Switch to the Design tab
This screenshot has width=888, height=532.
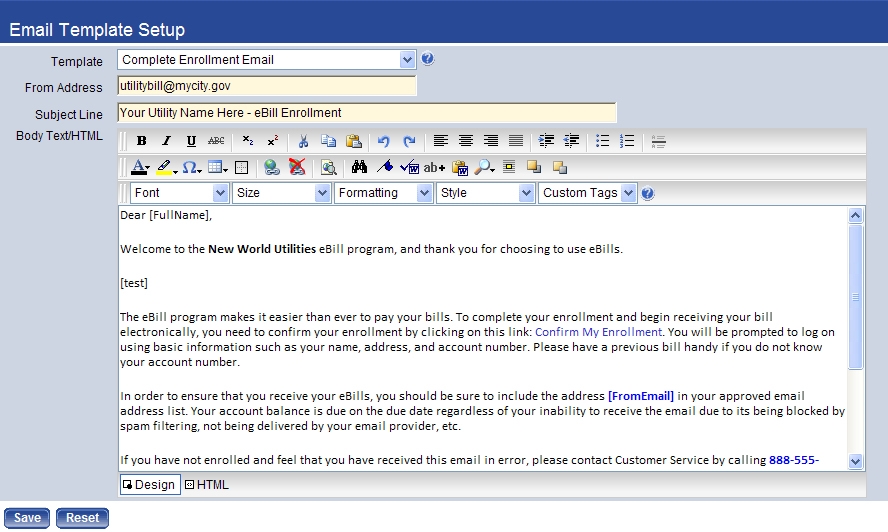pyautogui.click(x=148, y=485)
